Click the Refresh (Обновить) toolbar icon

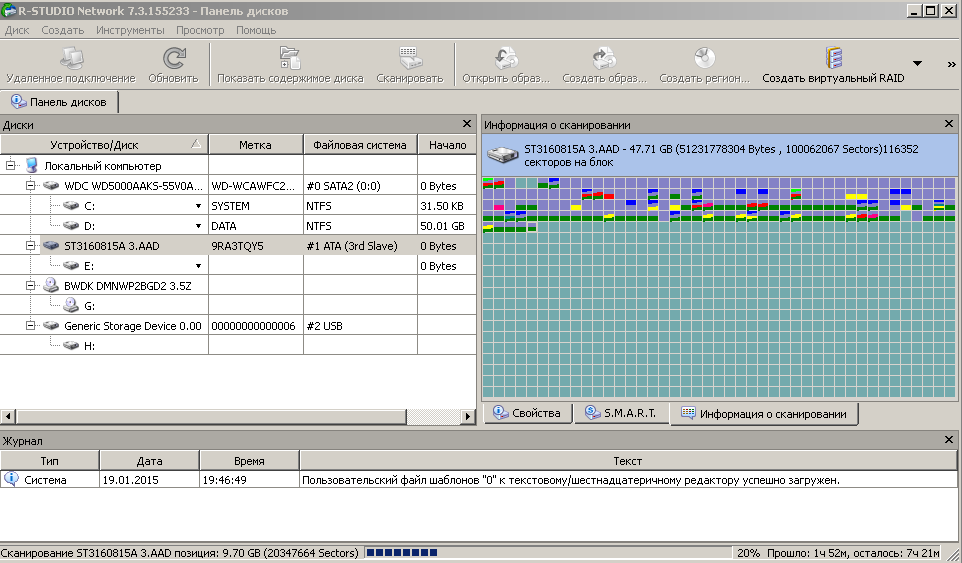pyautogui.click(x=174, y=58)
